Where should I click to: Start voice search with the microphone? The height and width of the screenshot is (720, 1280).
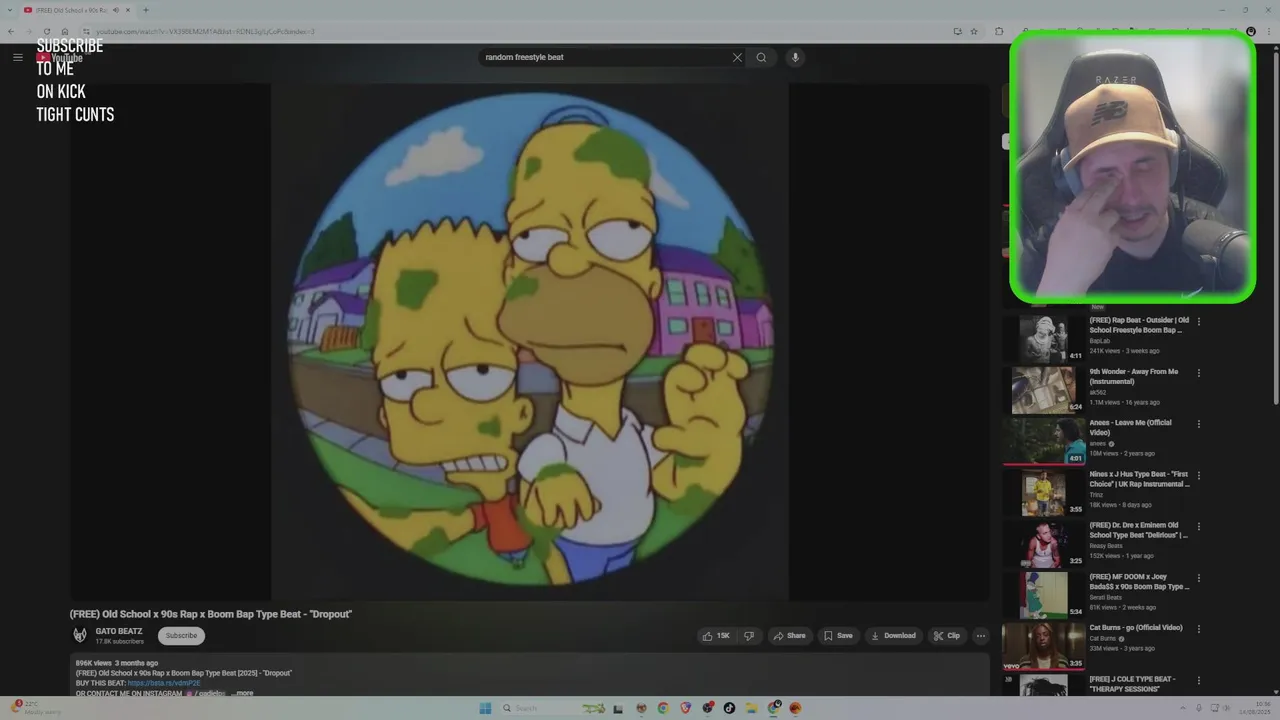pos(795,57)
